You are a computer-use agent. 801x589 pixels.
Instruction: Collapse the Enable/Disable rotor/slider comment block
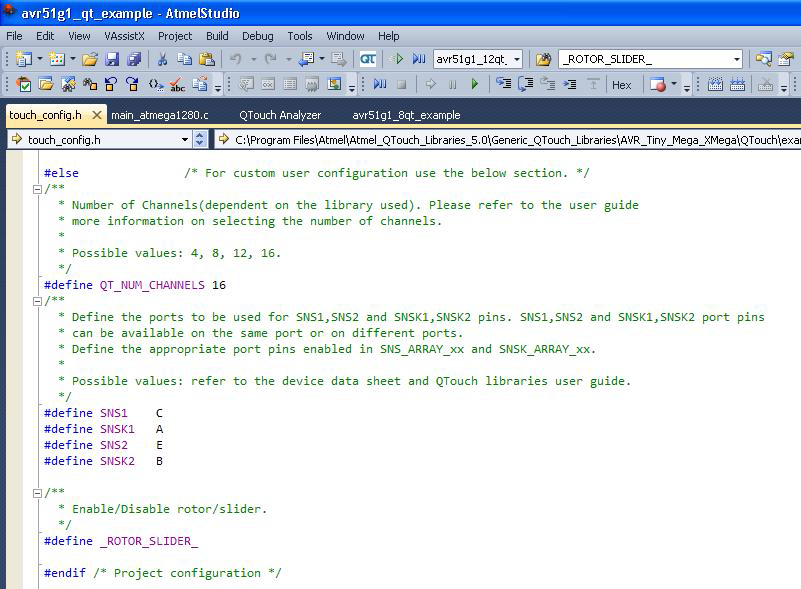(x=37, y=493)
